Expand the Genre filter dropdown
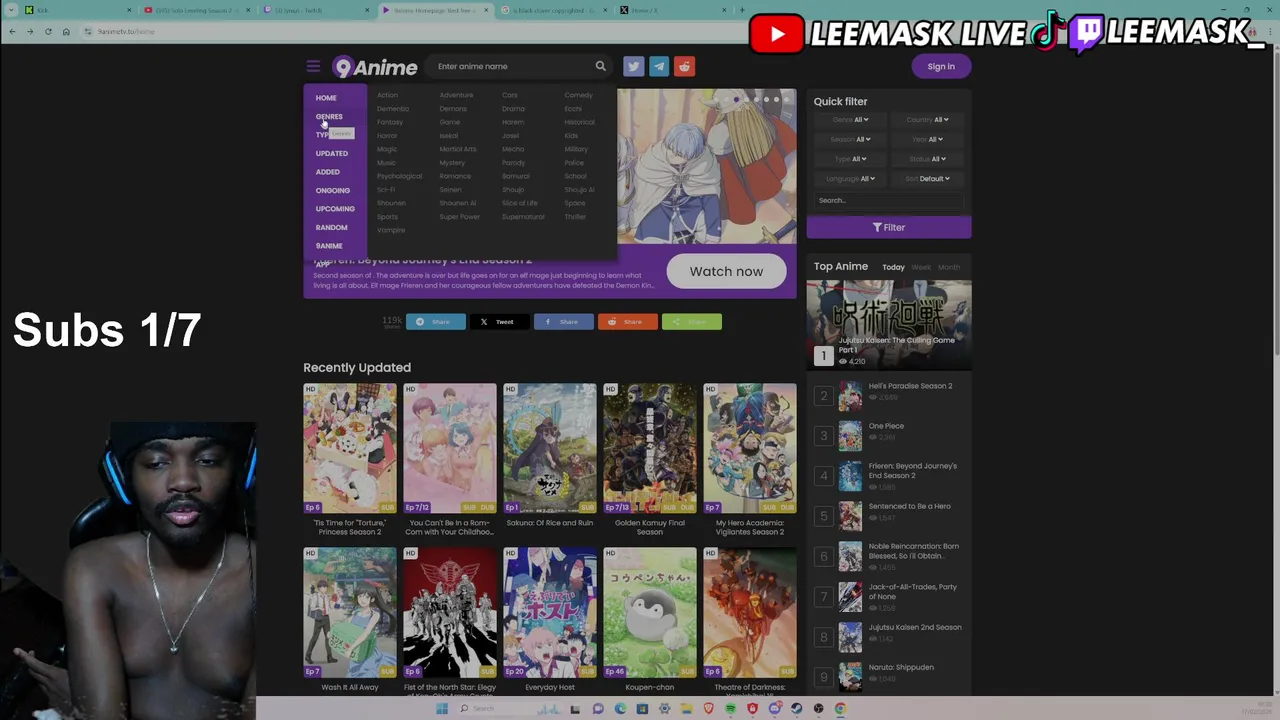The width and height of the screenshot is (1280, 720). (x=850, y=120)
